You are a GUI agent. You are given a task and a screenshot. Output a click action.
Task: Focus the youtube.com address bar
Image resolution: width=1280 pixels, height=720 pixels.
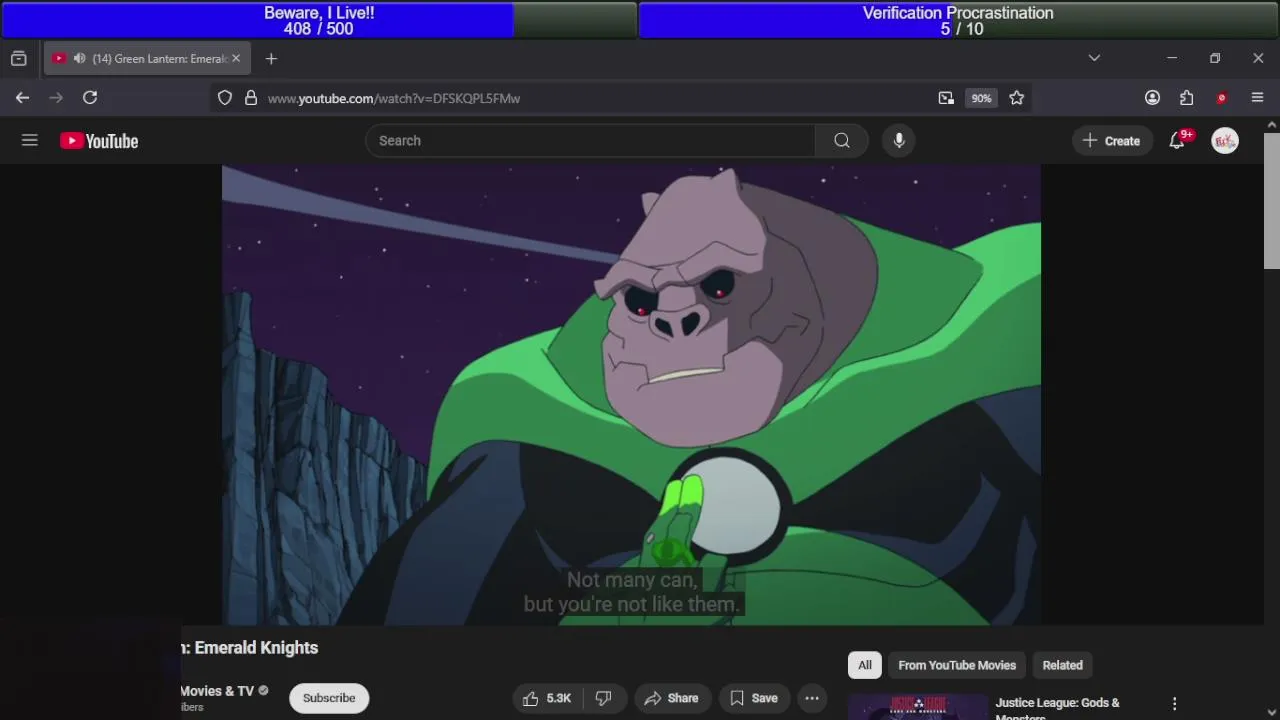click(x=590, y=98)
